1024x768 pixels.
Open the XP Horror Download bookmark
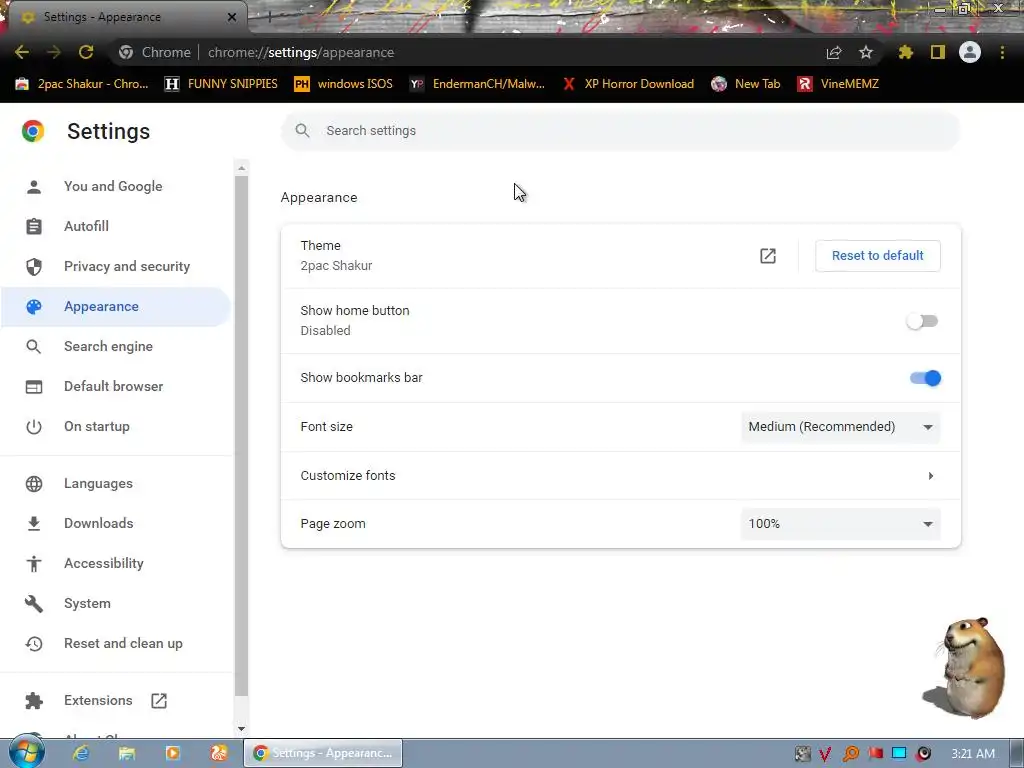[x=628, y=84]
